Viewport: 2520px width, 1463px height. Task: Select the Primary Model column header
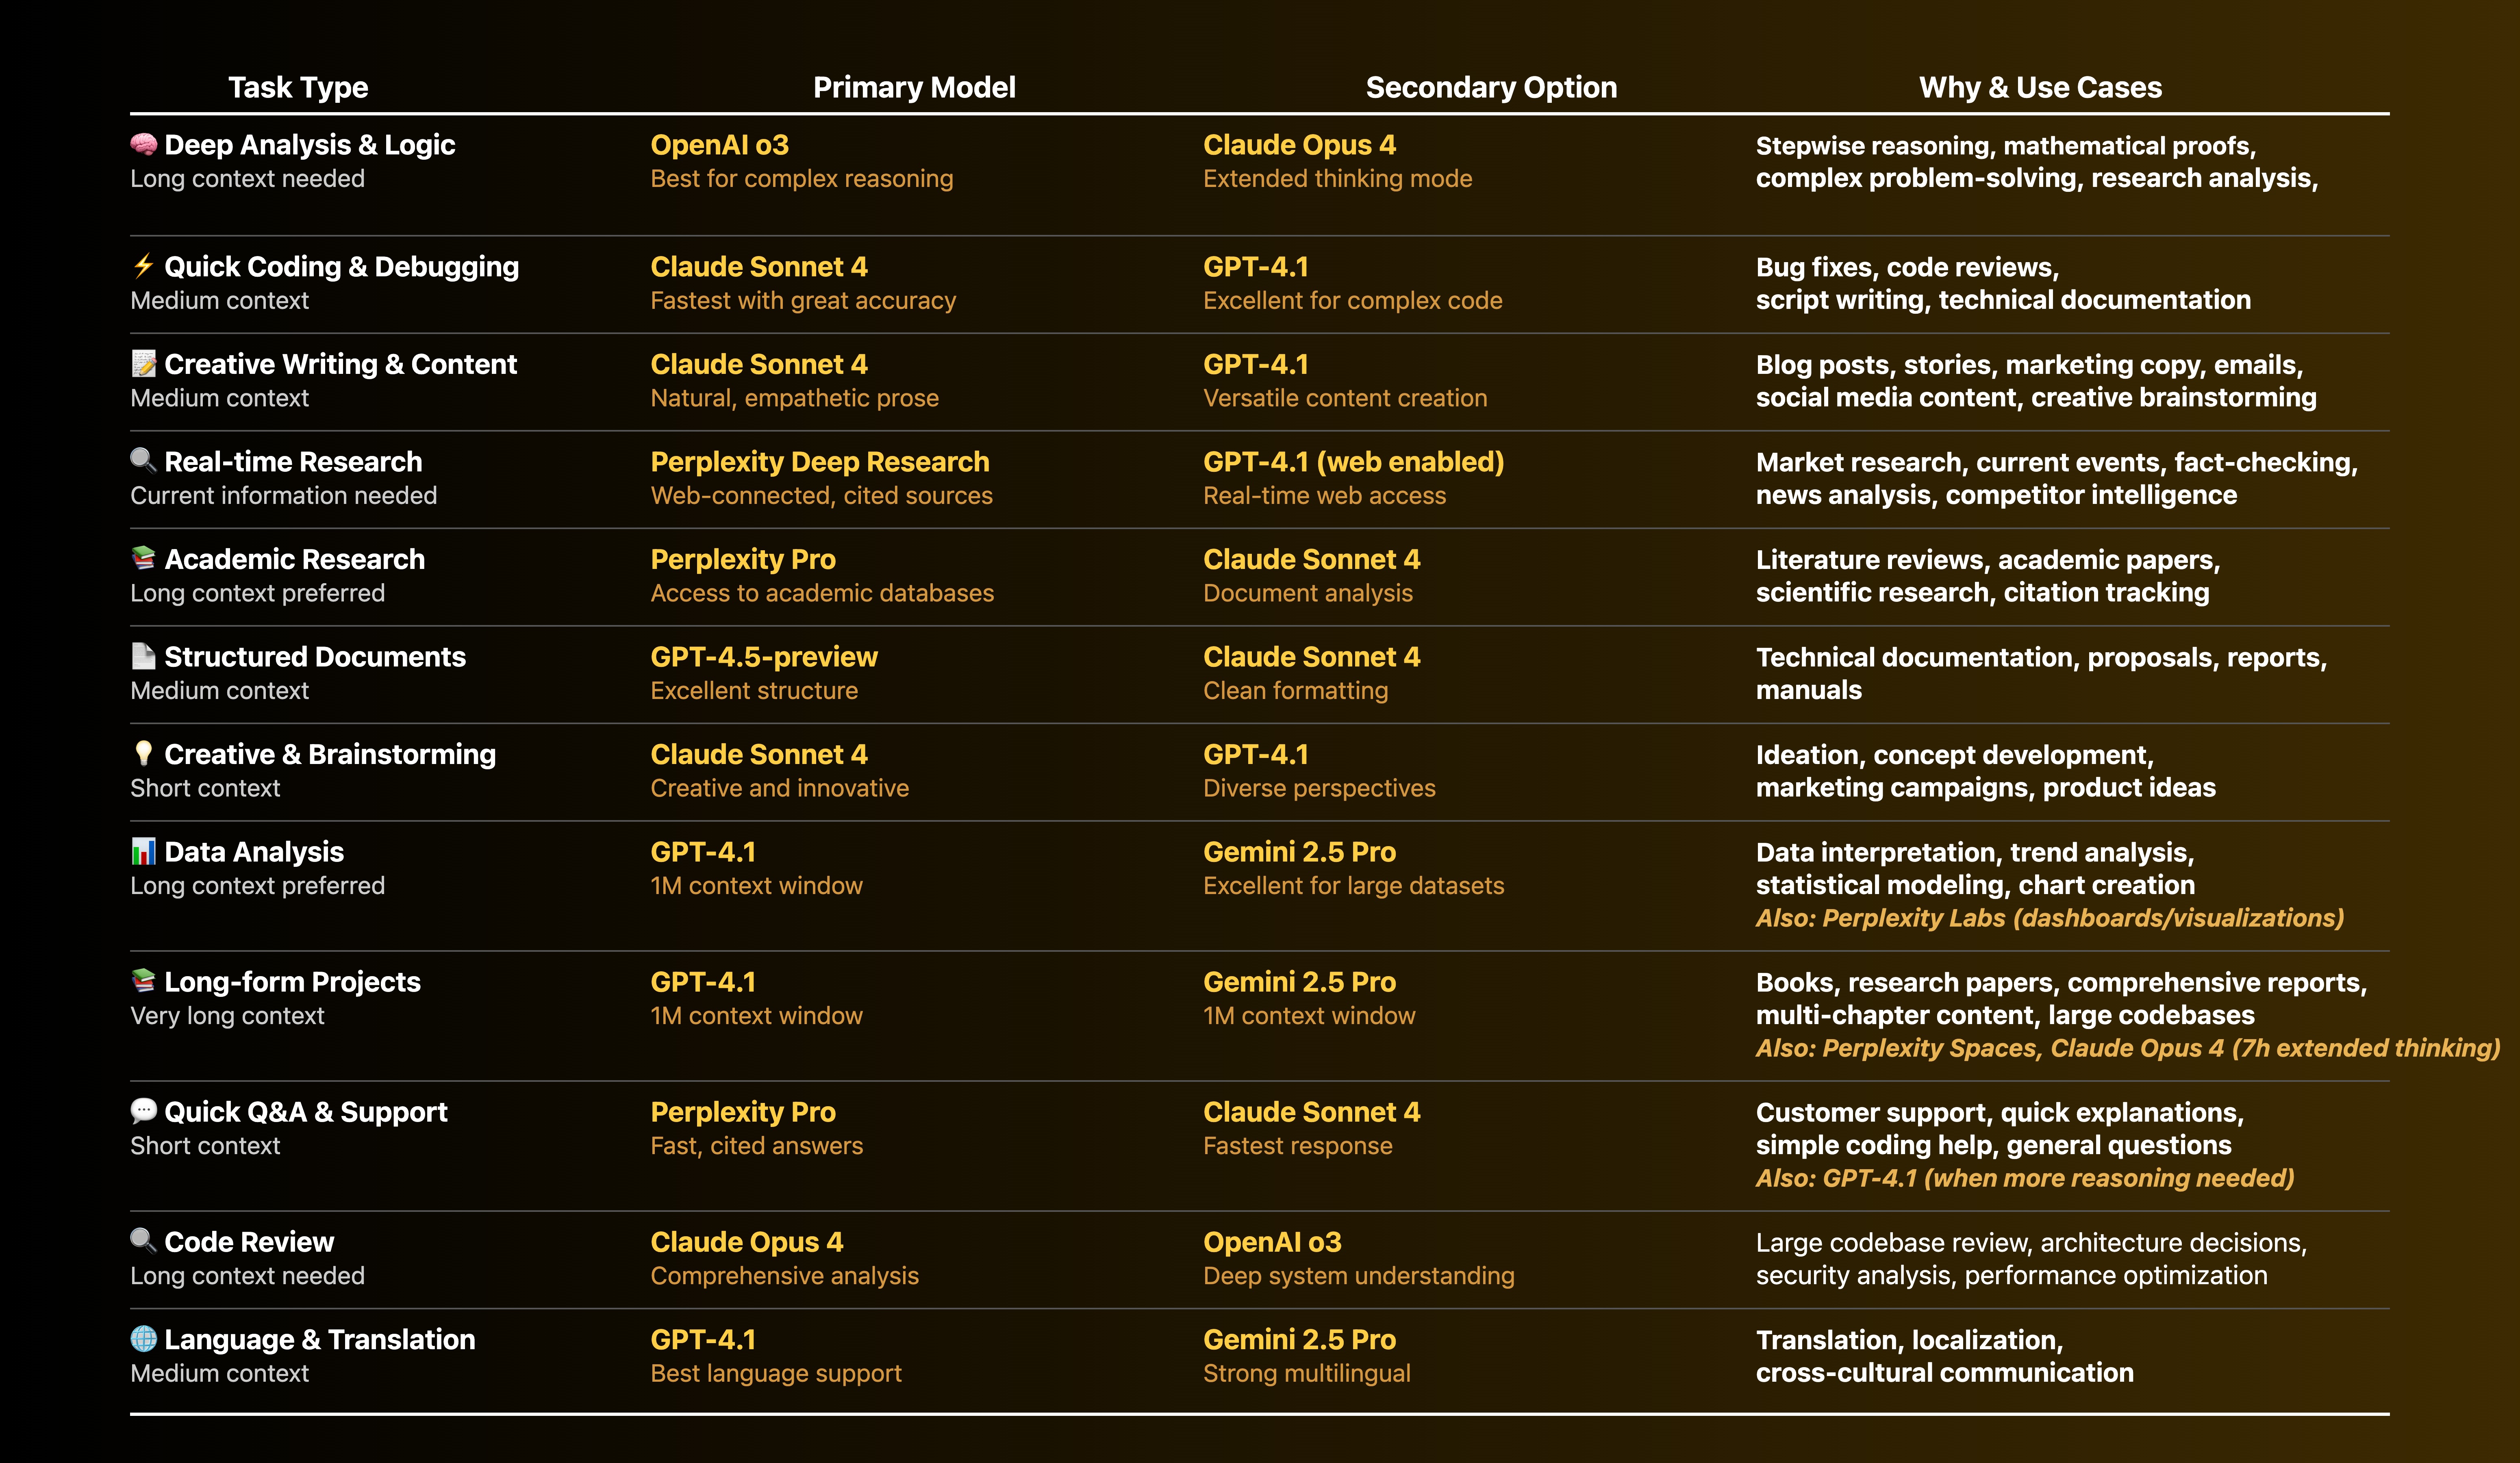(x=914, y=88)
